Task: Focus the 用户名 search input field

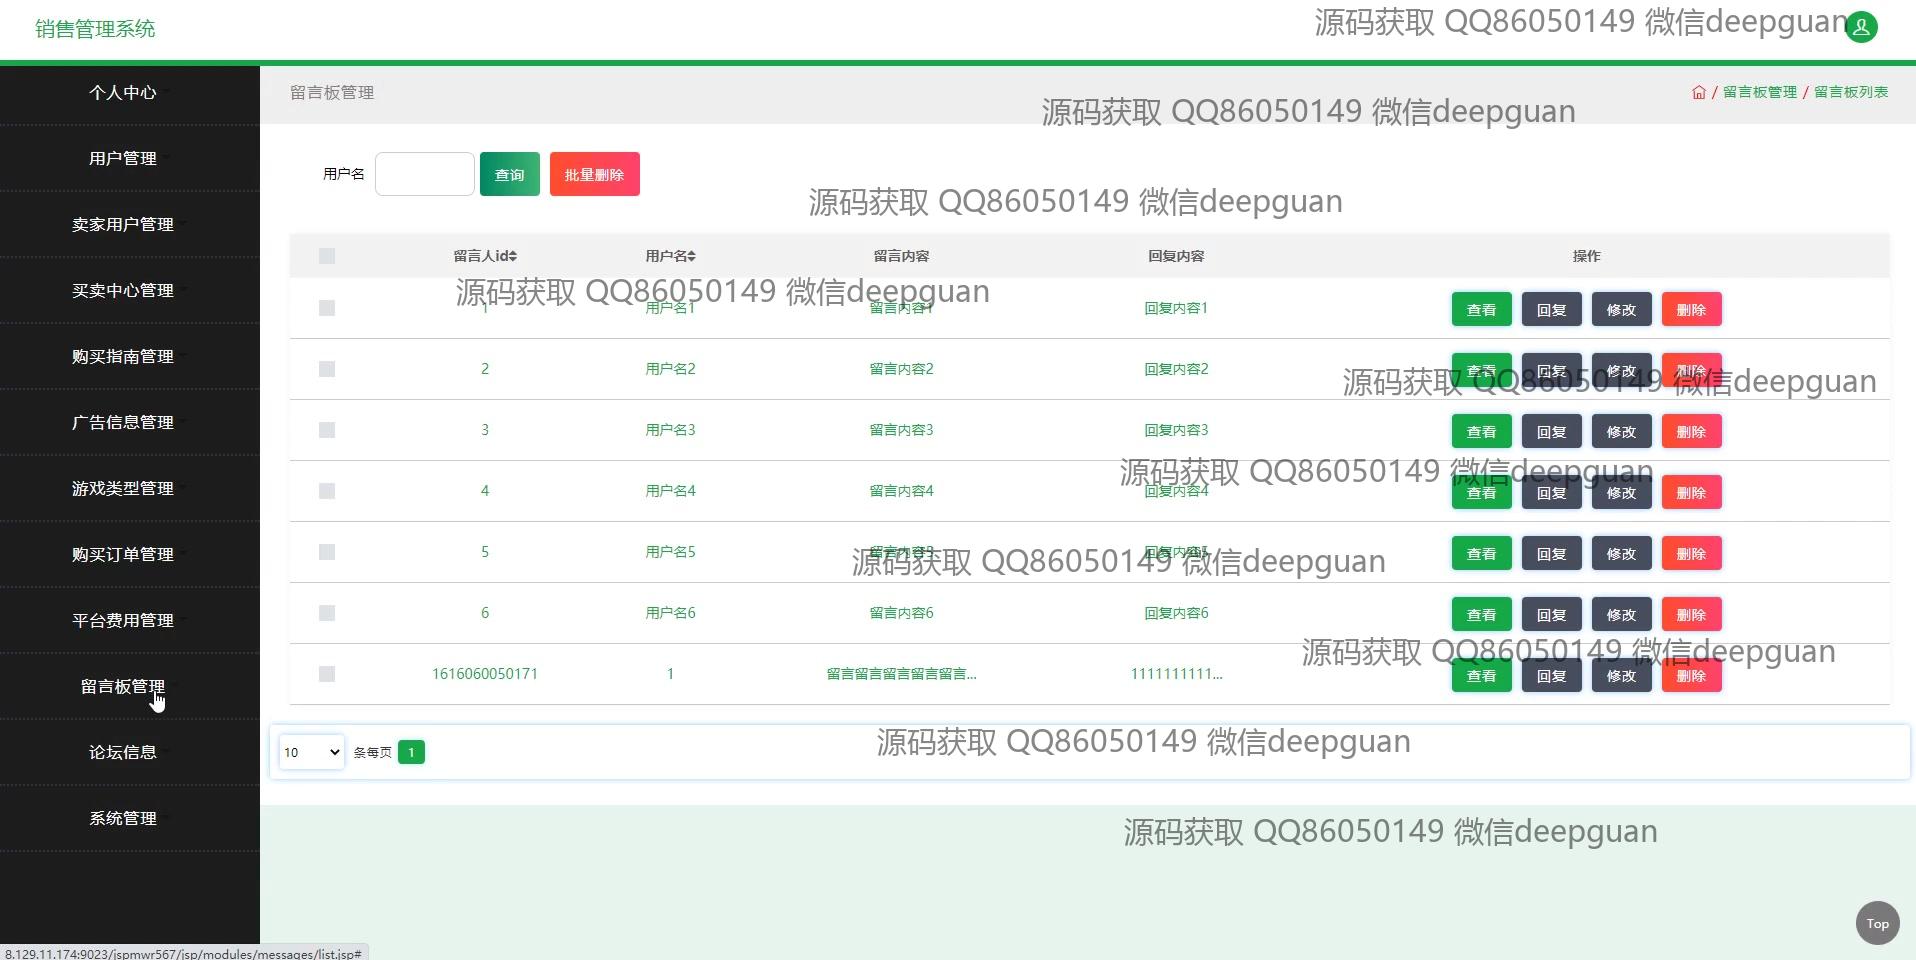Action: point(425,174)
